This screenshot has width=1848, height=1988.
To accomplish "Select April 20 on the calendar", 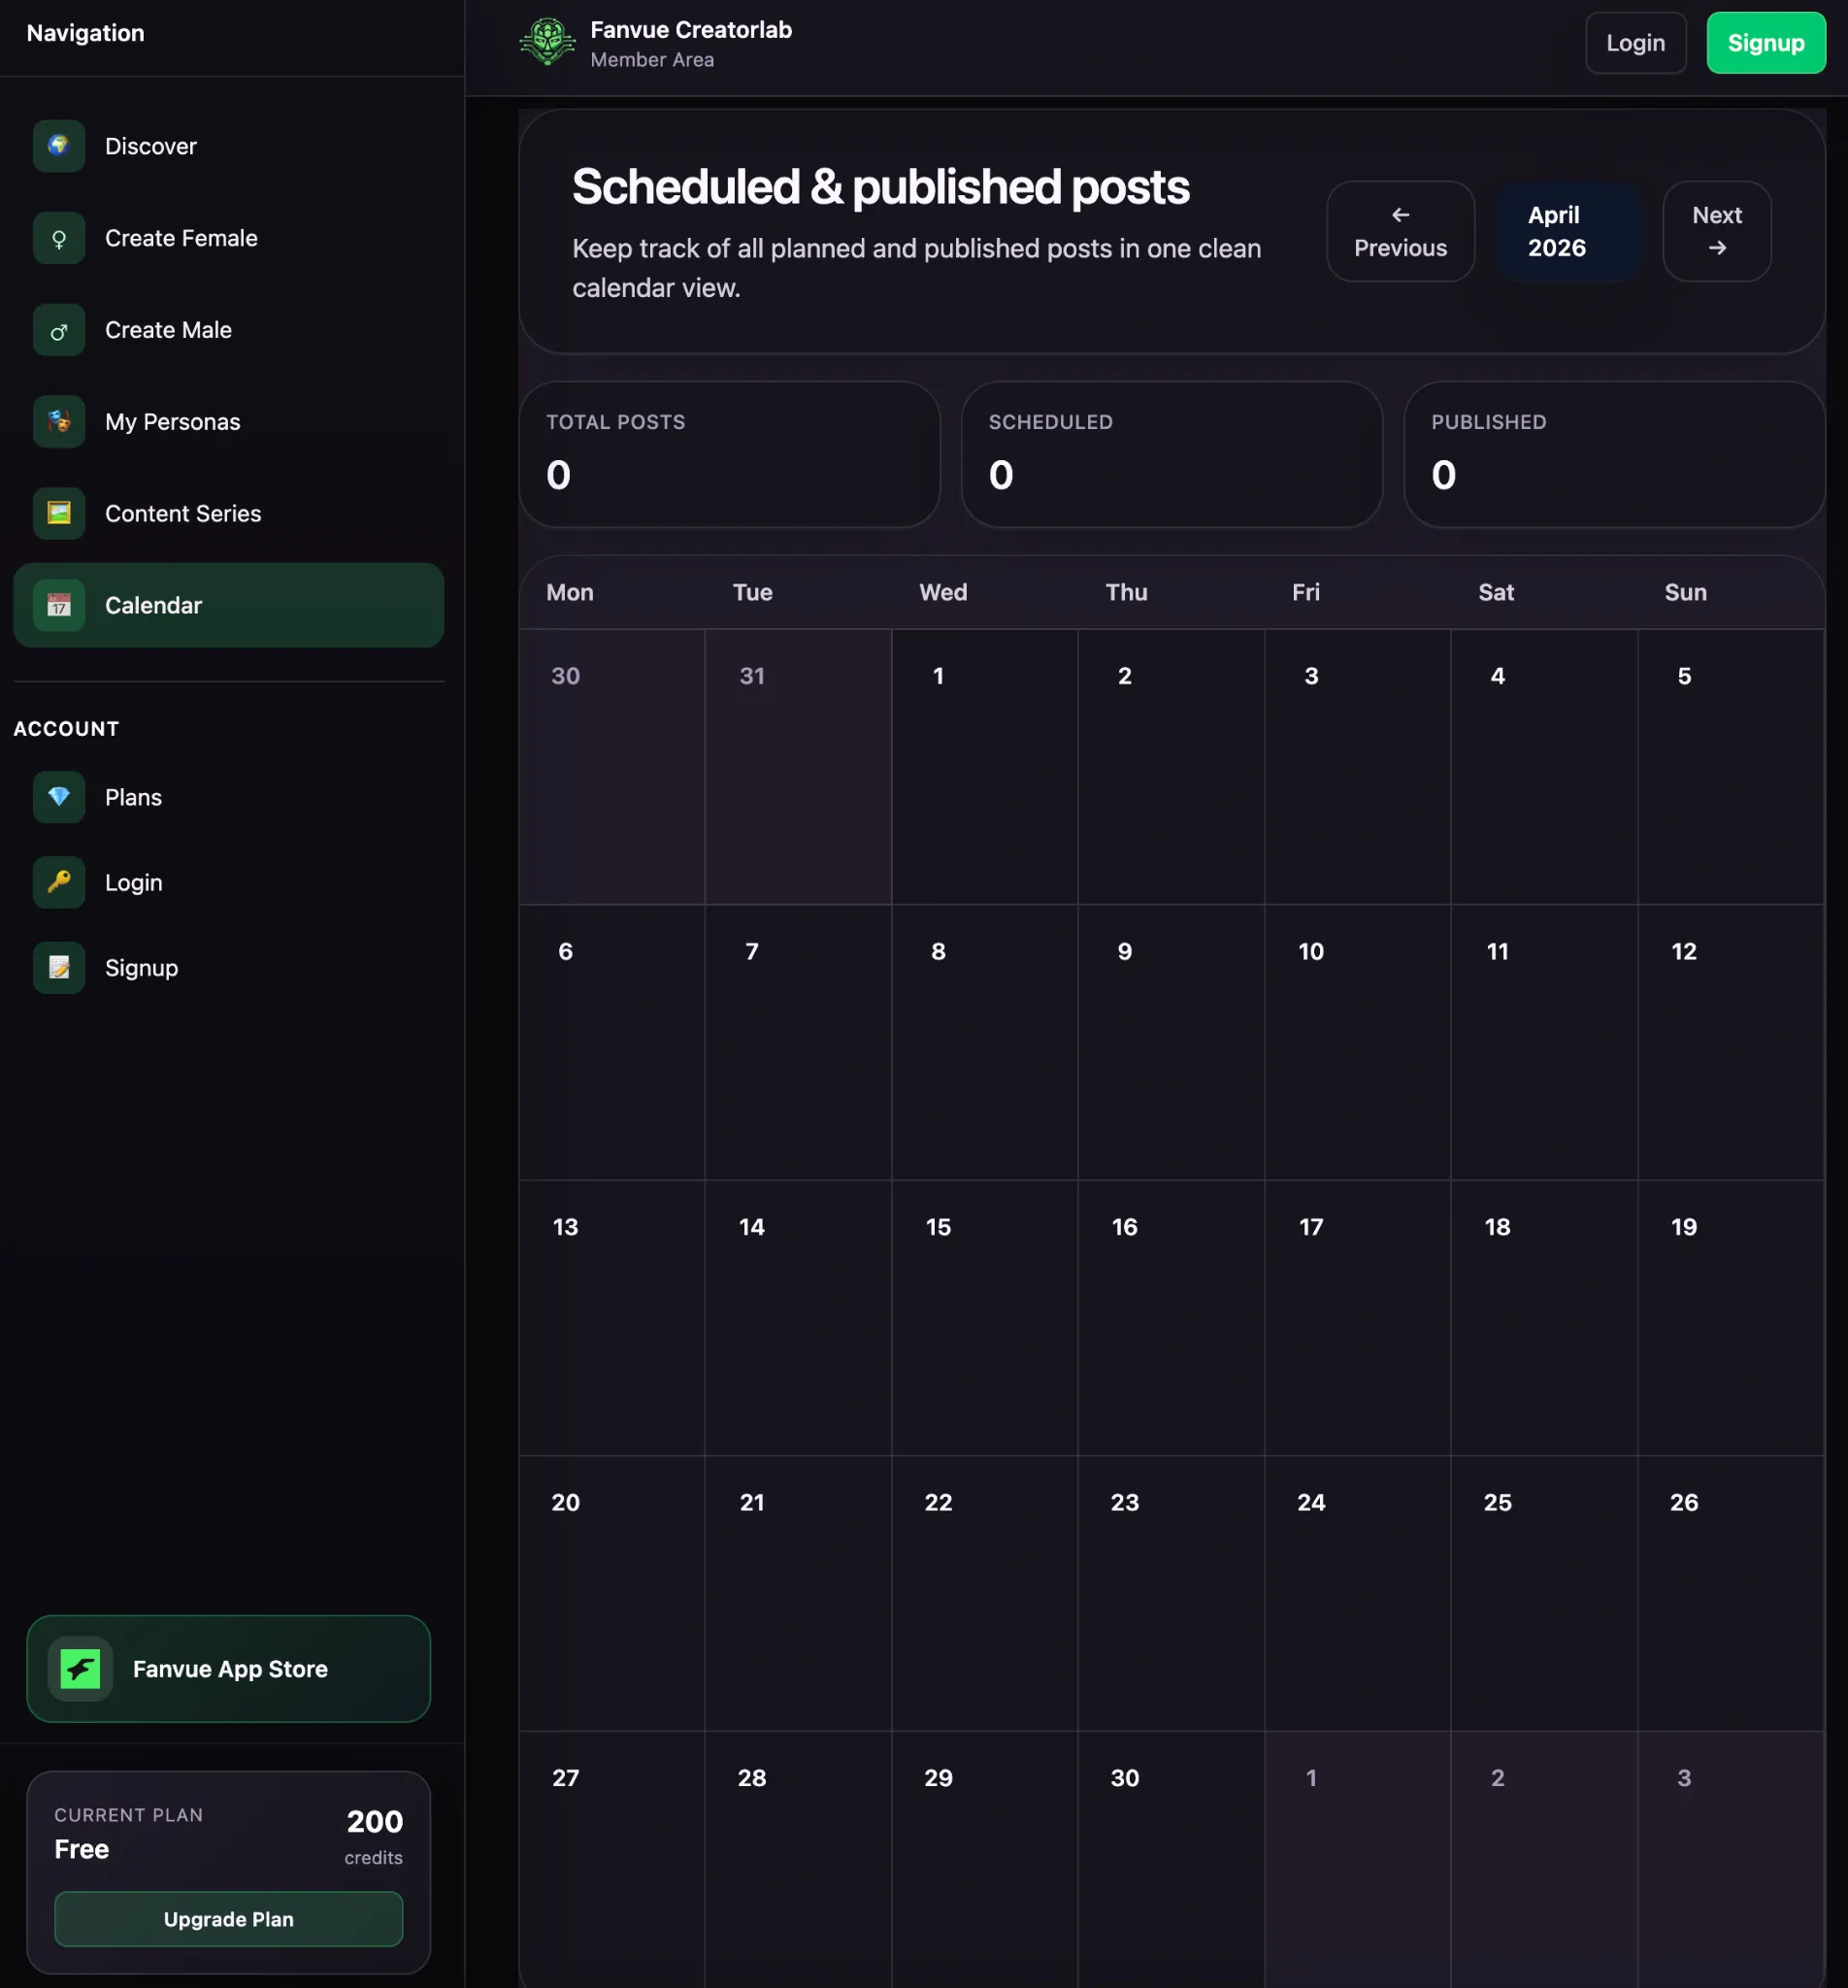I will (612, 1593).
